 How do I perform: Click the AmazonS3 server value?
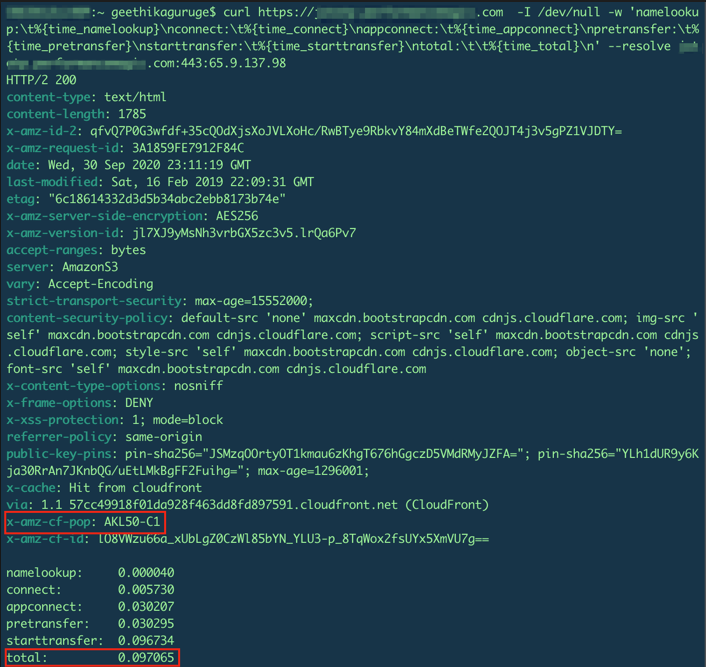[x=90, y=267]
